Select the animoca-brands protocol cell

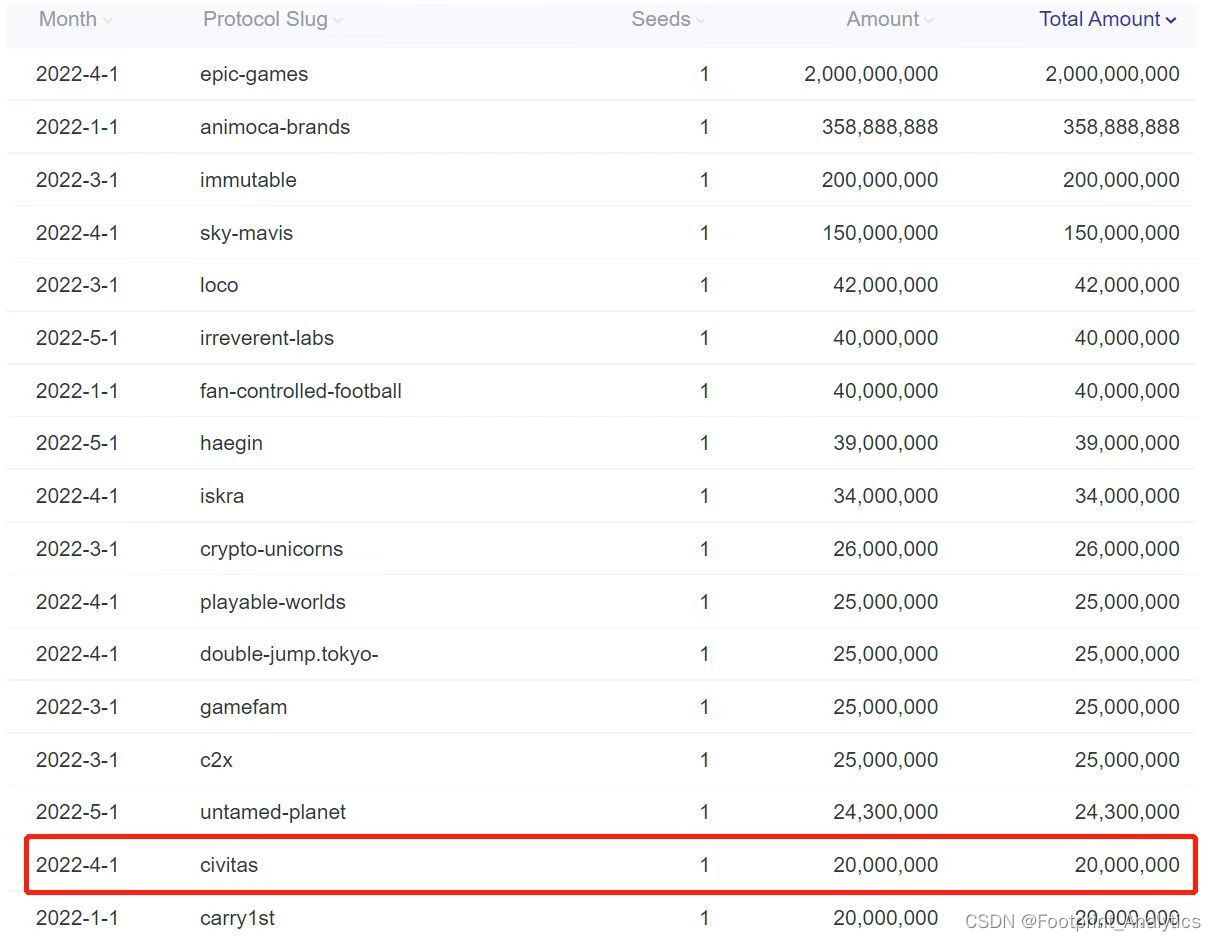pyautogui.click(x=275, y=127)
